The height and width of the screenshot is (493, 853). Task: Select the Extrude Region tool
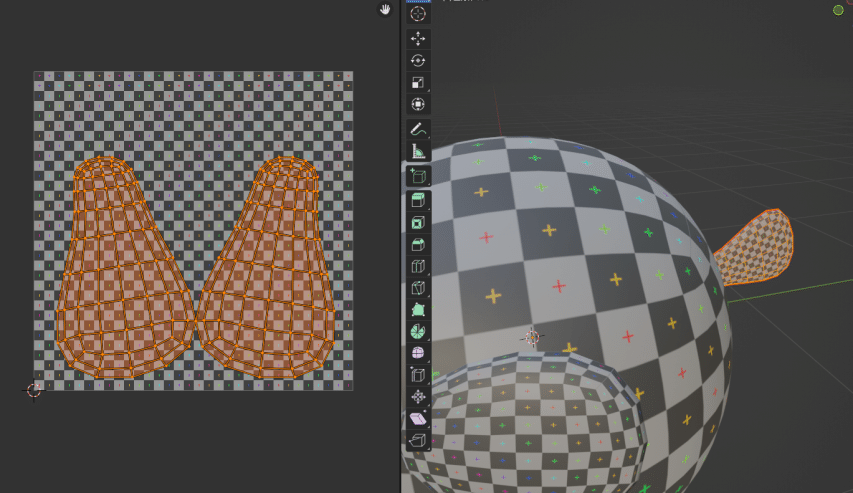pyautogui.click(x=418, y=201)
